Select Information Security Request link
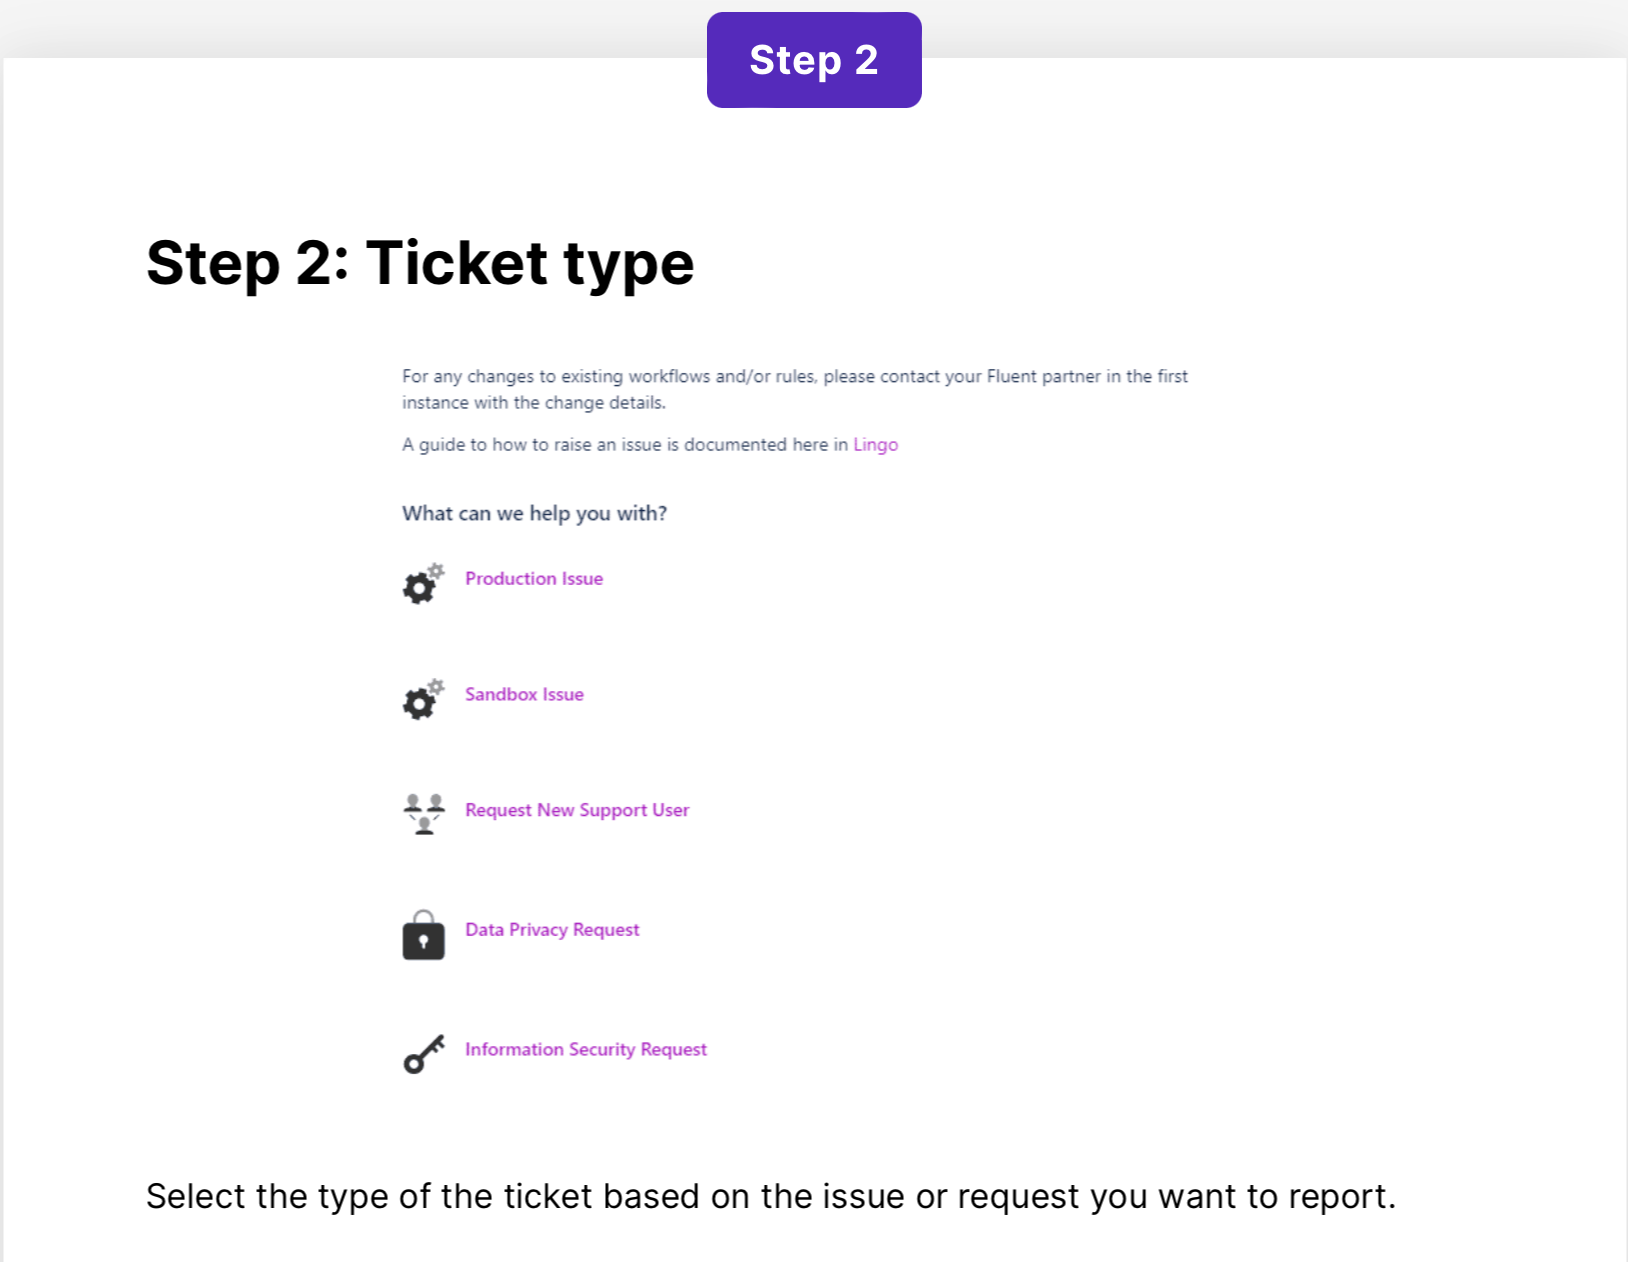Image resolution: width=1628 pixels, height=1262 pixels. coord(586,1049)
